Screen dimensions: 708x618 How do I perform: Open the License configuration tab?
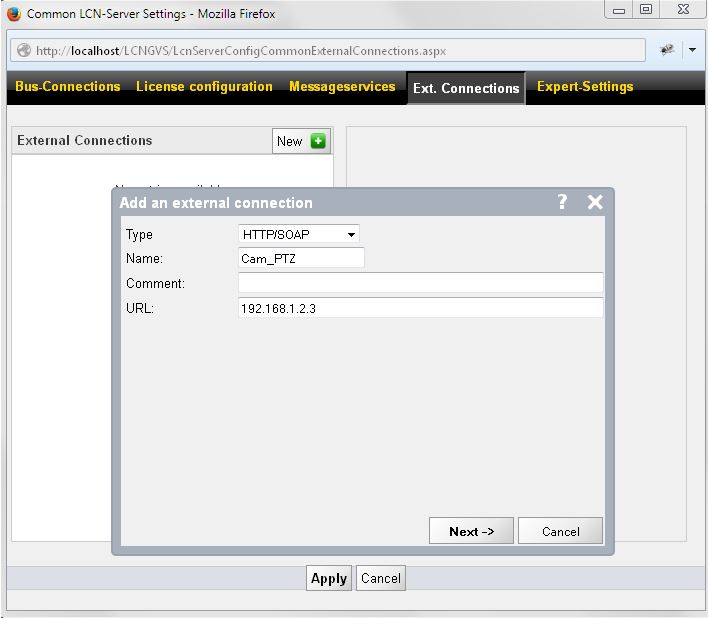(204, 87)
